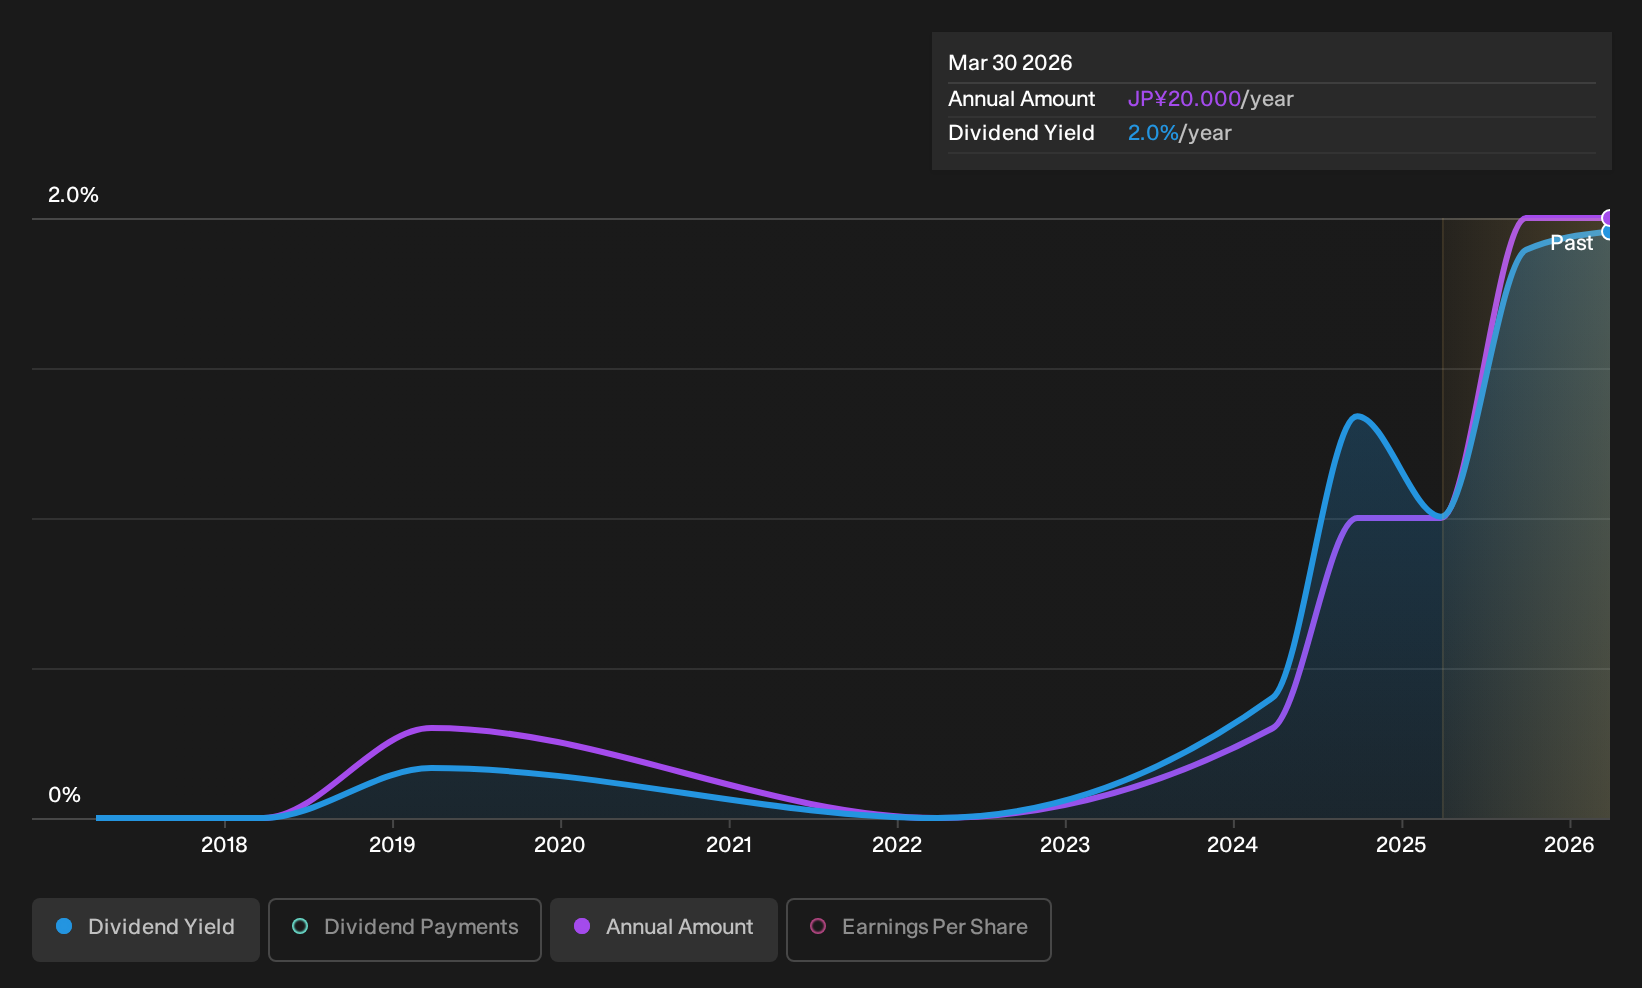The width and height of the screenshot is (1642, 988).
Task: Click the purple Annual Amount legend dot
Action: 582,926
